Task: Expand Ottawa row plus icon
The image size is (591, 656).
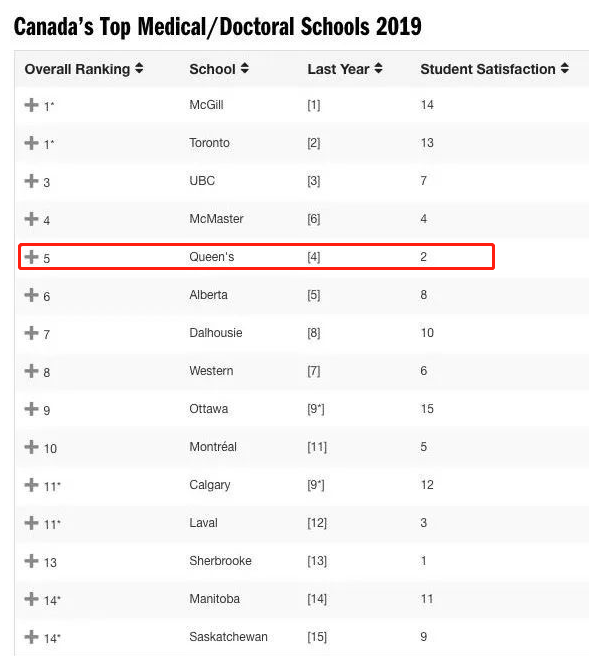Action: point(31,409)
